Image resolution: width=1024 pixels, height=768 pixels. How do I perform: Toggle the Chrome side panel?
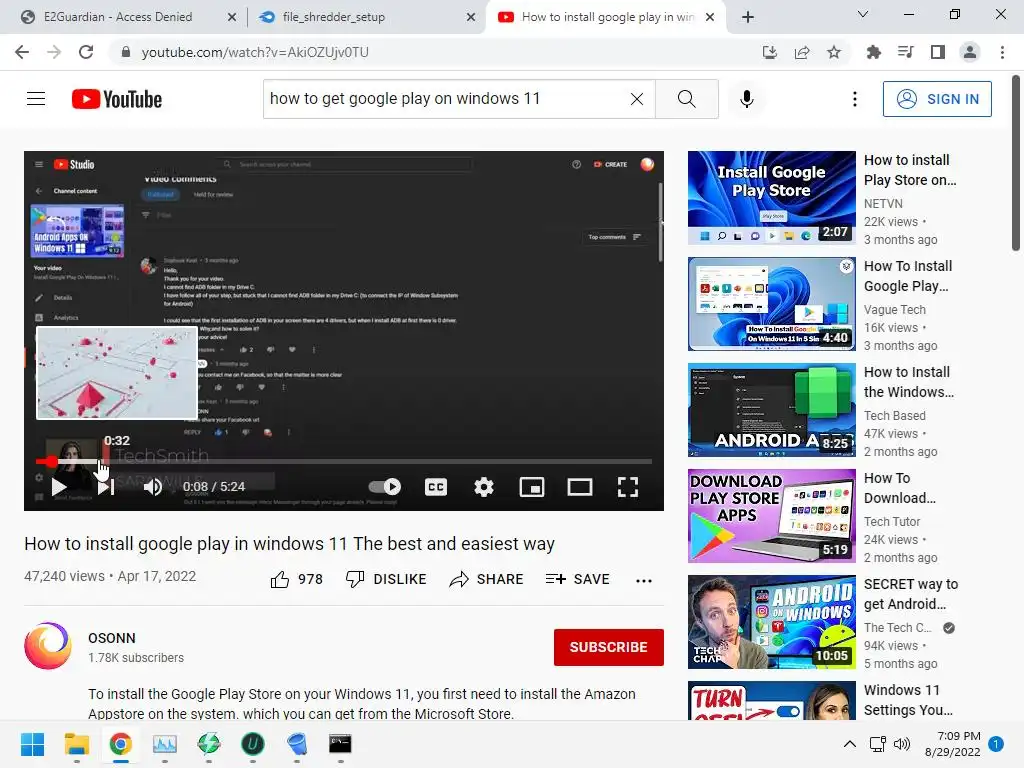point(938,52)
